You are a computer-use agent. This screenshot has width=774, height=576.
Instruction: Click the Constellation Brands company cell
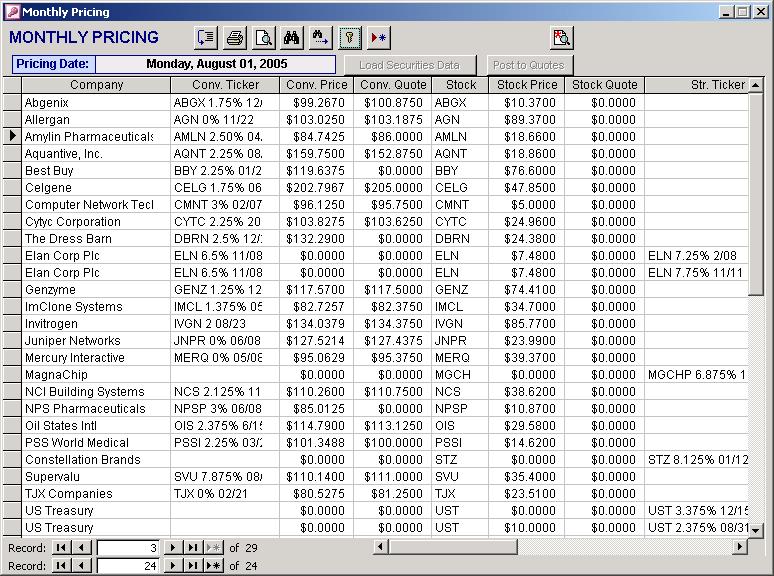coord(96,460)
